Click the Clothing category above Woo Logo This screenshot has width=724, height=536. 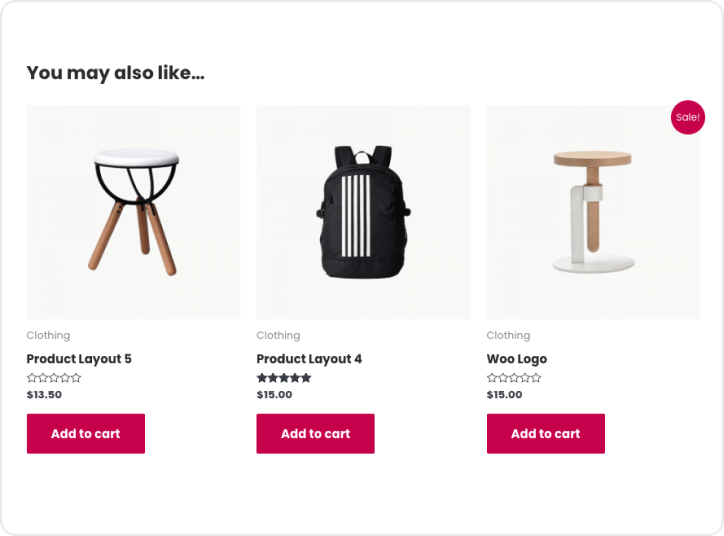(508, 336)
